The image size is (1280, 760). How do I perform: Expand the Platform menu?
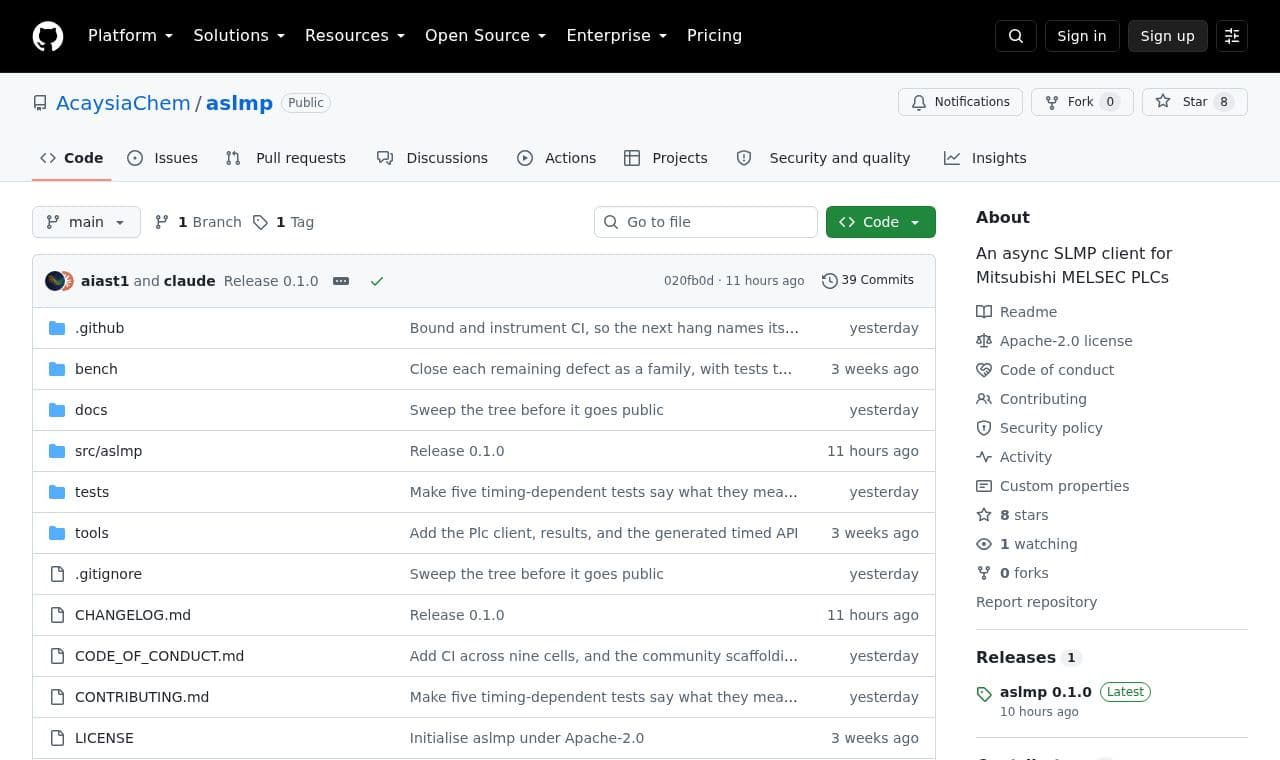point(131,36)
